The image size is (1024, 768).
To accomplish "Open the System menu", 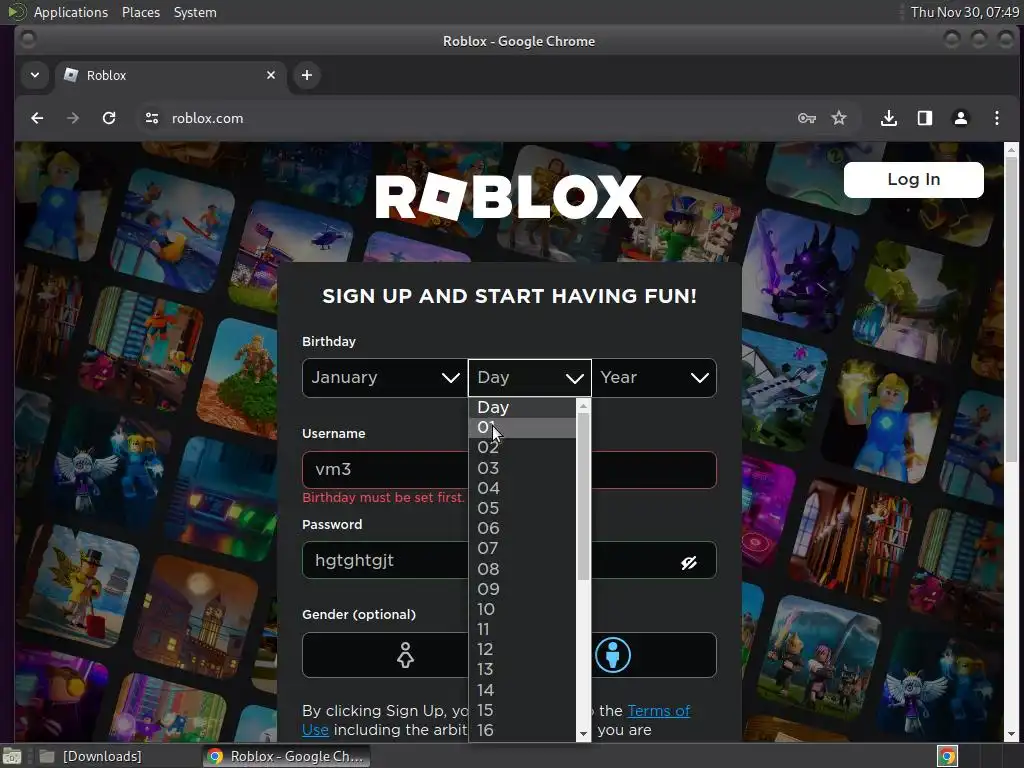I will coord(195,12).
